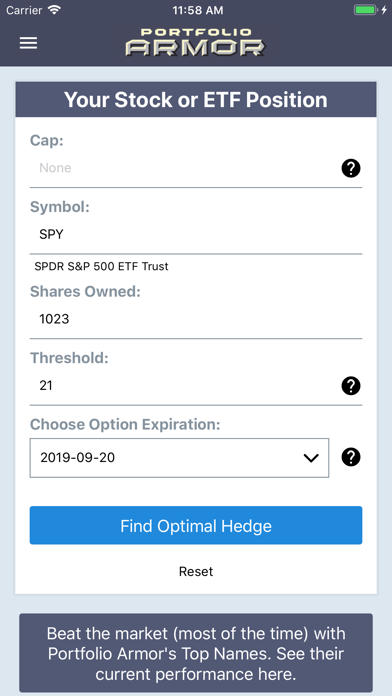This screenshot has width=392, height=696.
Task: Select the Symbol field containing SPY
Action: 196,235
